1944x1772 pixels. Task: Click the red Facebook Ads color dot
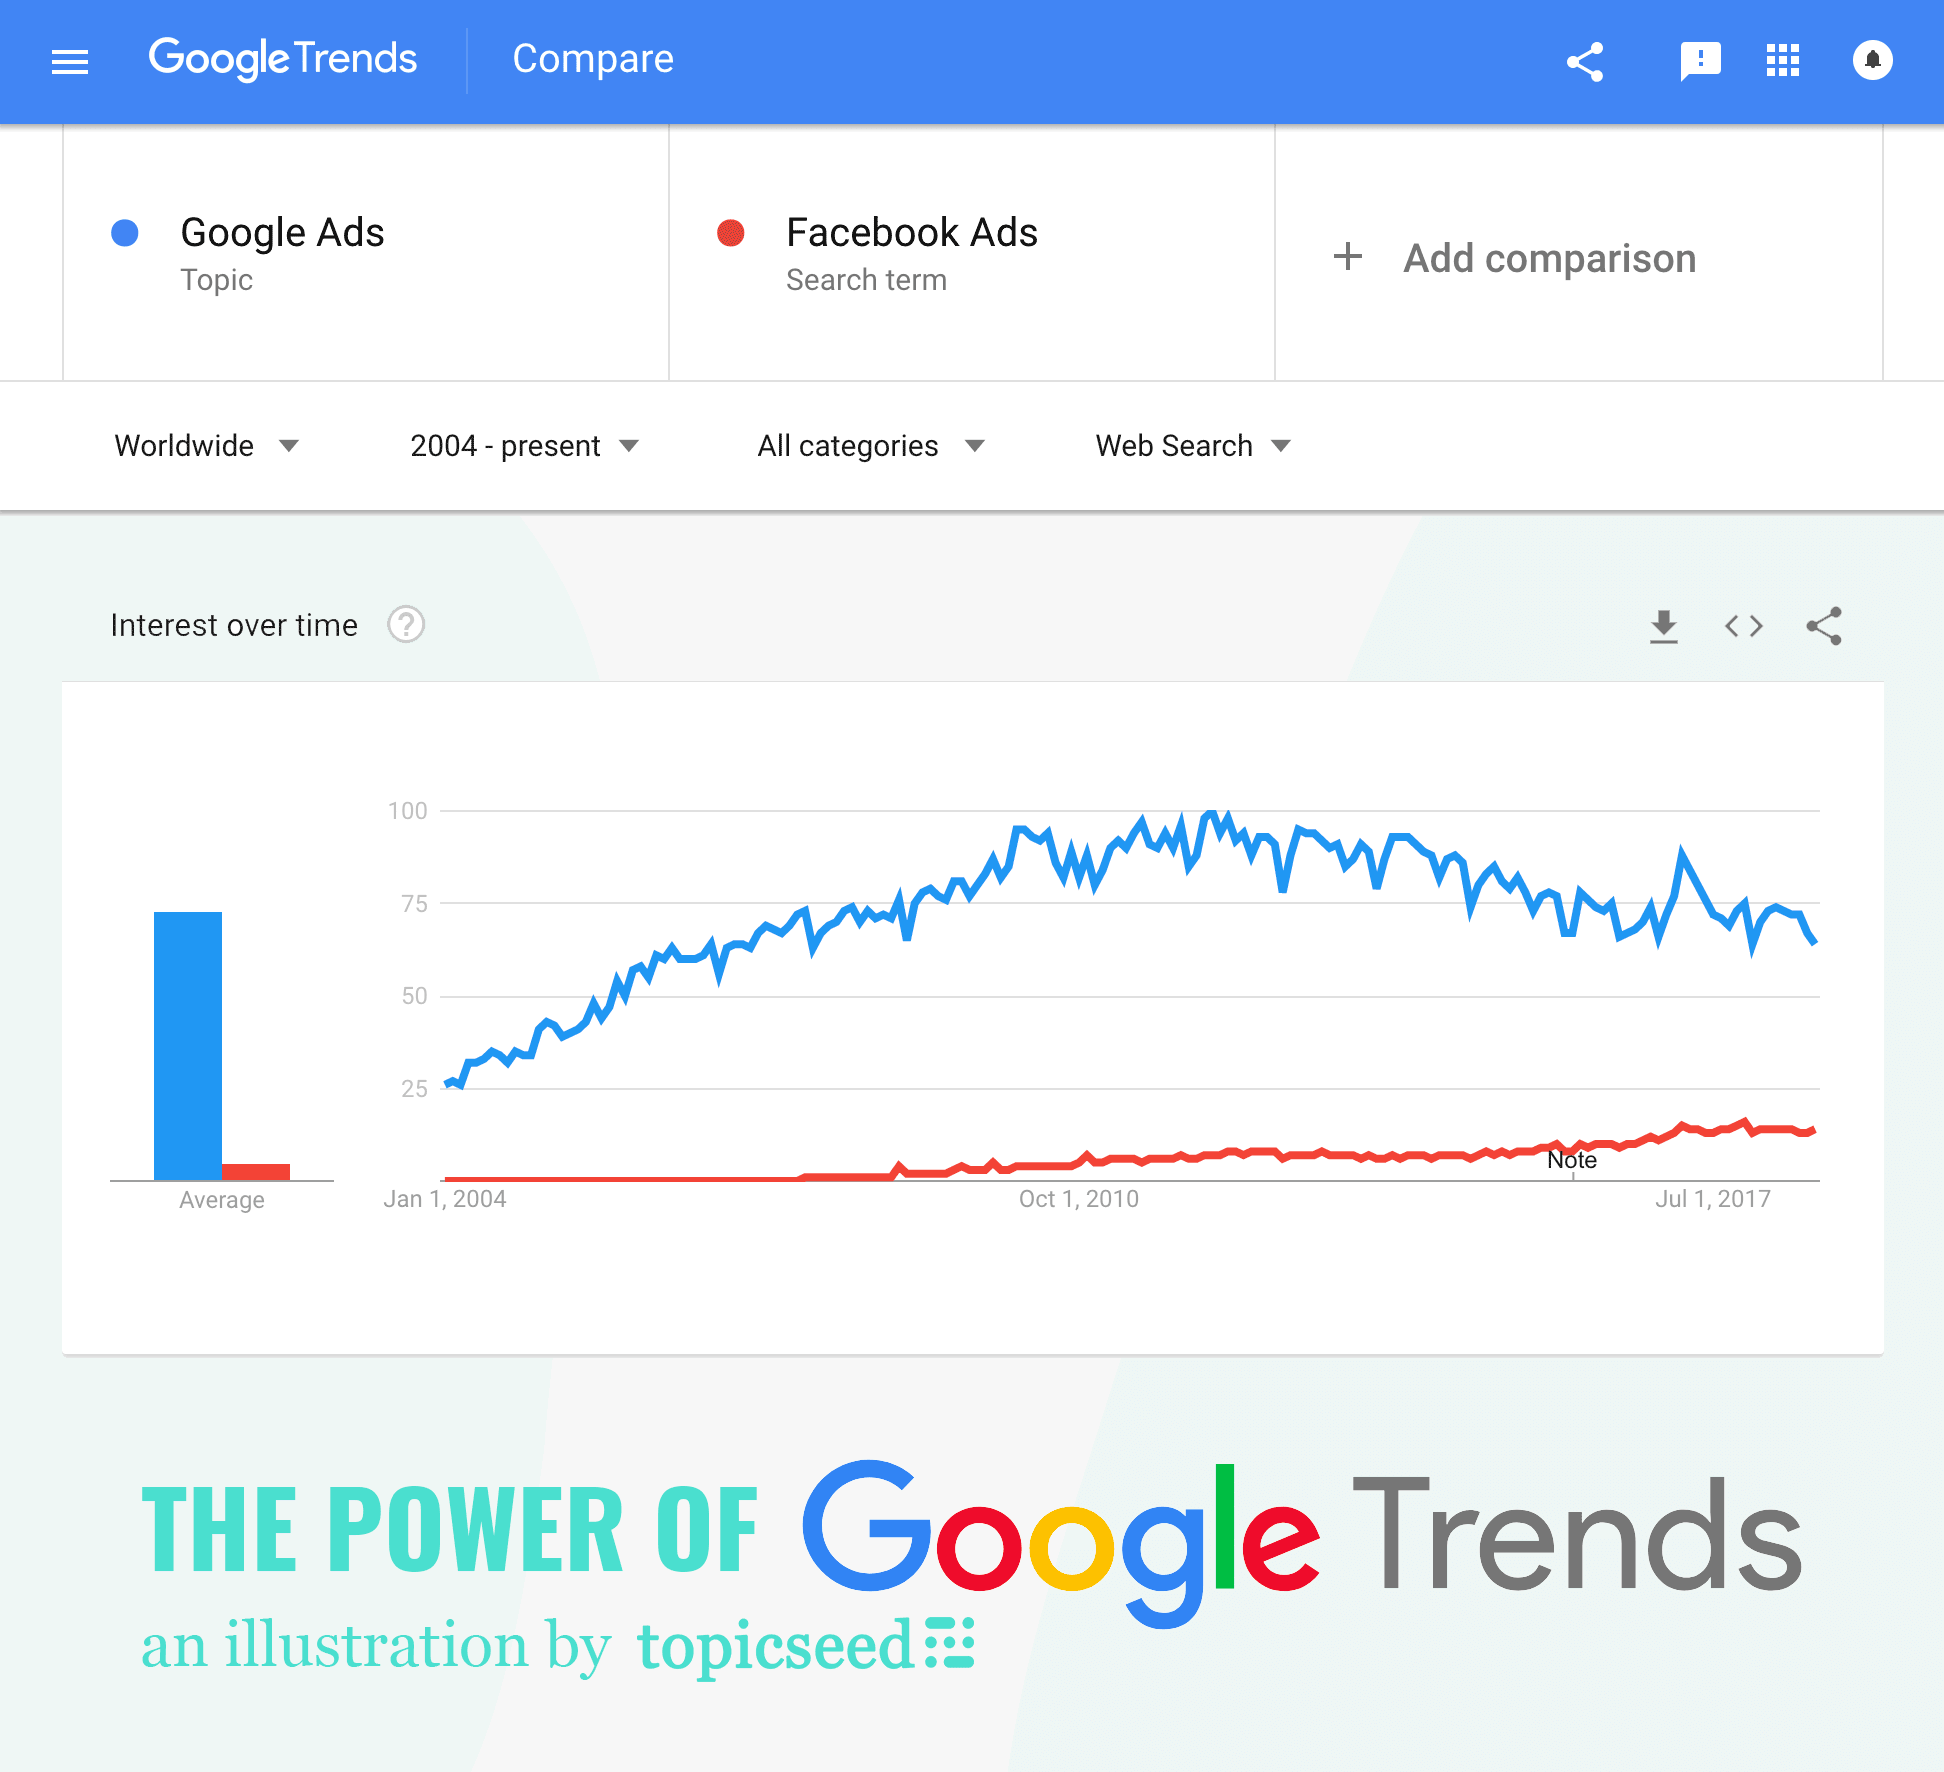click(x=731, y=232)
